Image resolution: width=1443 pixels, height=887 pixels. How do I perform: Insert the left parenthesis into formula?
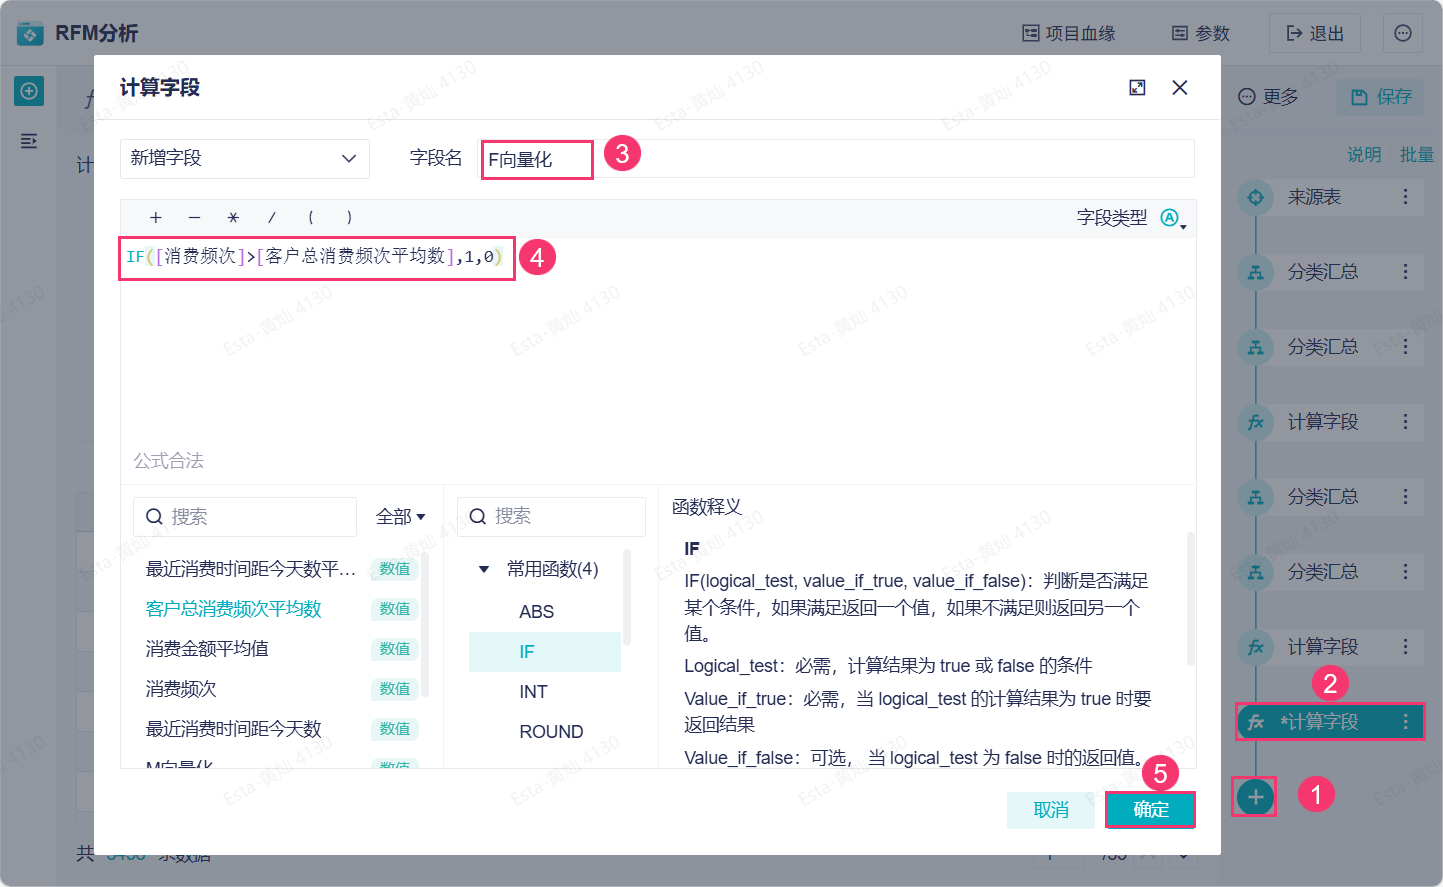[x=311, y=217]
